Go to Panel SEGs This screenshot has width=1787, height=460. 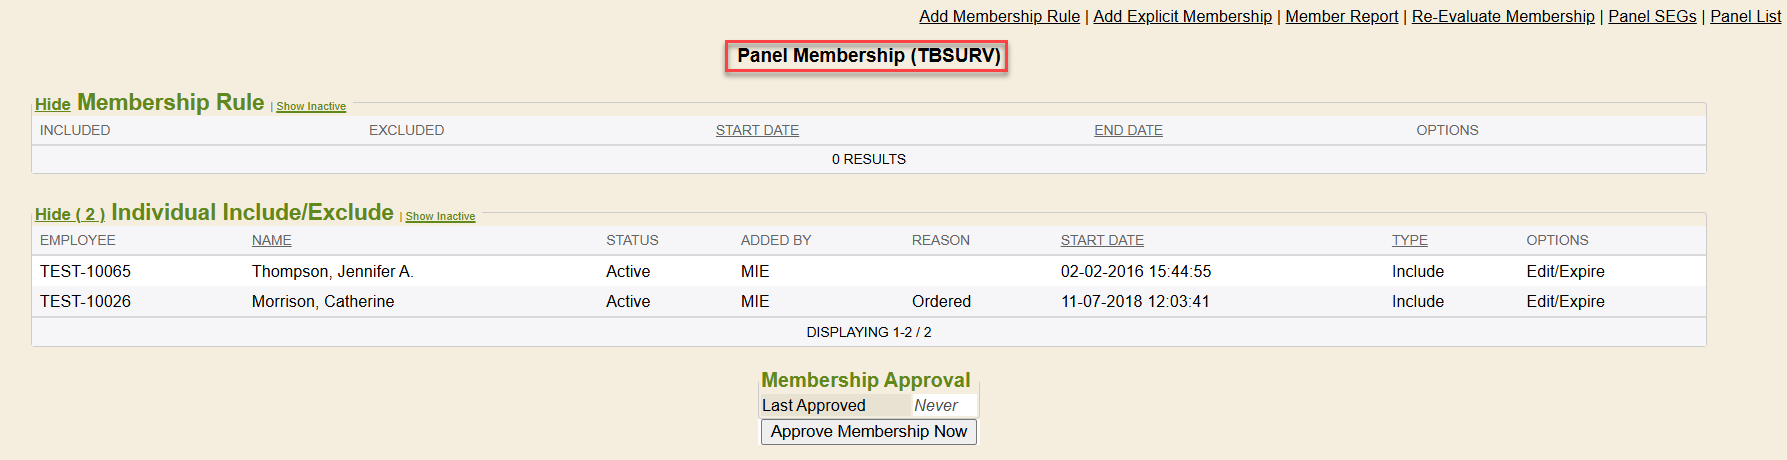(1651, 16)
